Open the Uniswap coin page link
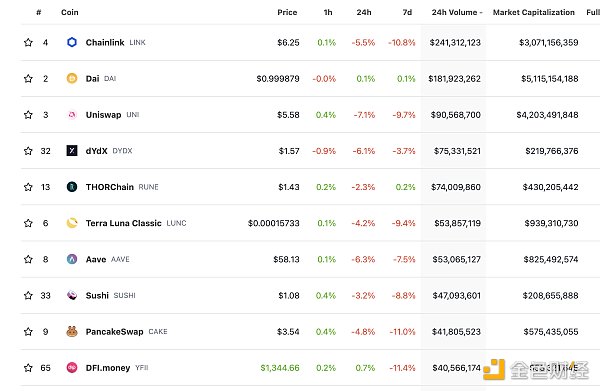600x391 pixels. click(103, 115)
